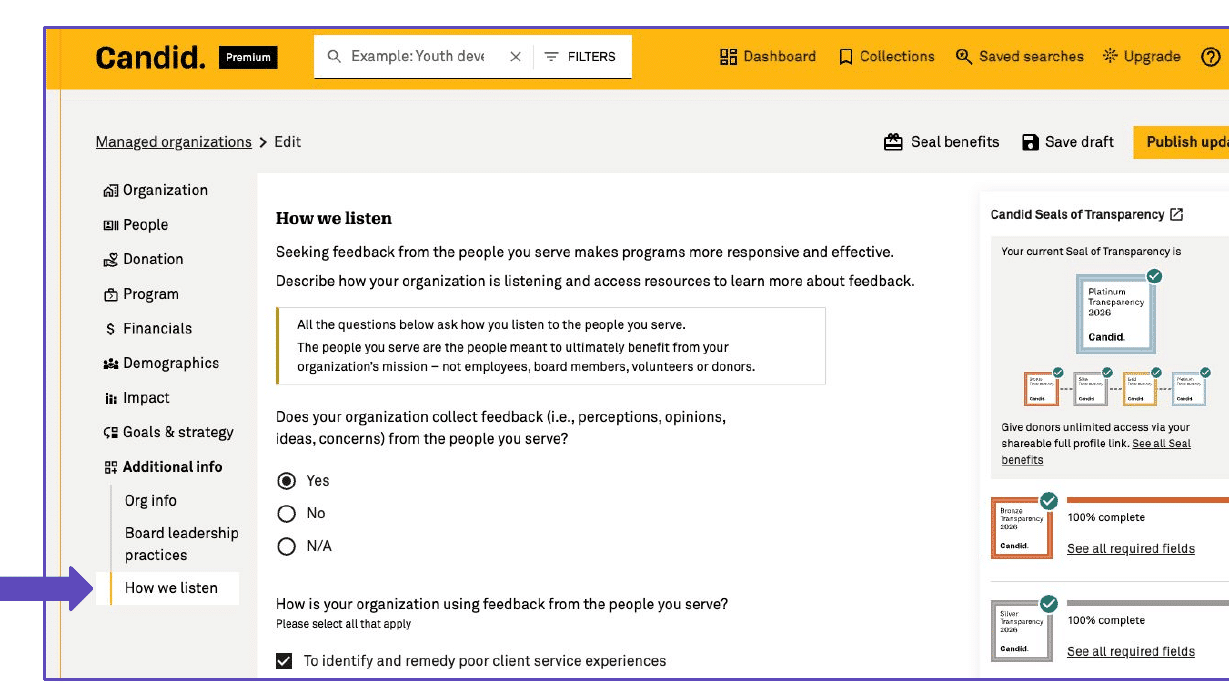Select the How we listen sub-item
Image resolution: width=1229 pixels, height=692 pixels.
click(168, 588)
